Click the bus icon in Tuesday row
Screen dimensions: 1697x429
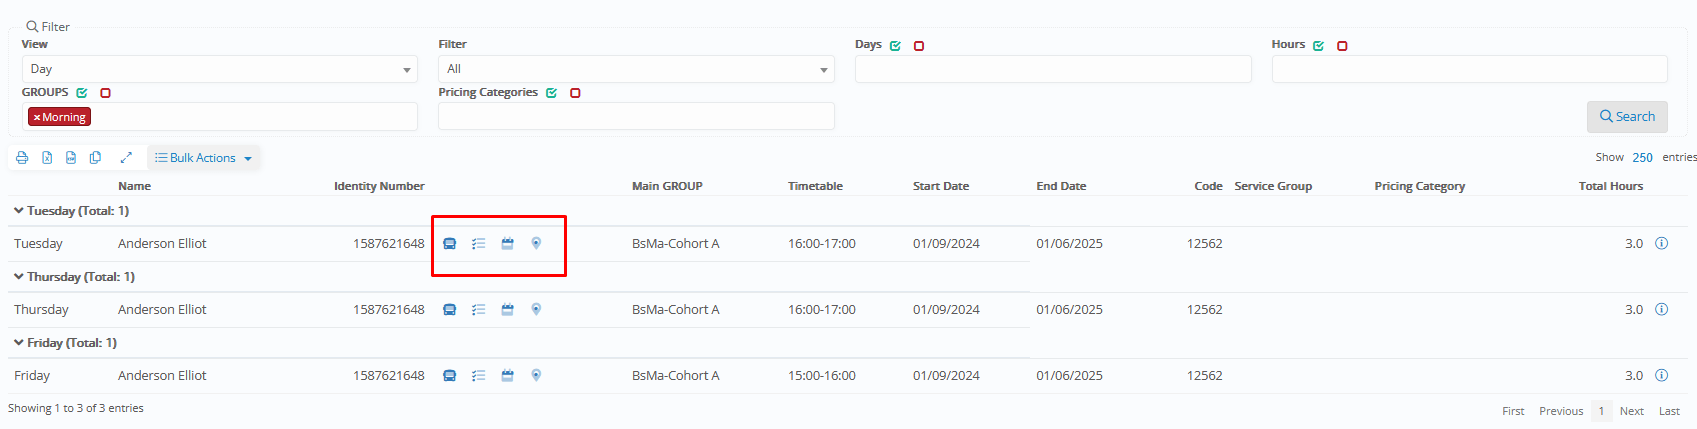tap(450, 244)
